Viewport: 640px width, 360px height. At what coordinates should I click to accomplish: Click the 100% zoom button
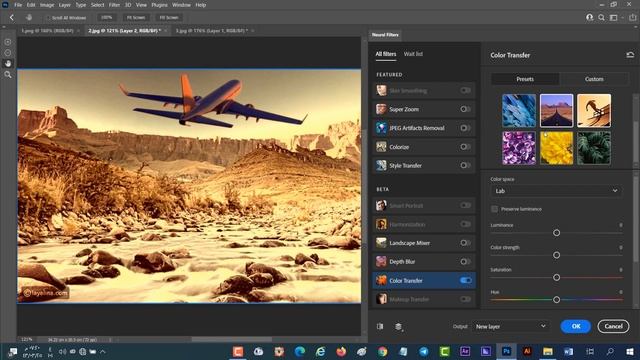pyautogui.click(x=107, y=18)
